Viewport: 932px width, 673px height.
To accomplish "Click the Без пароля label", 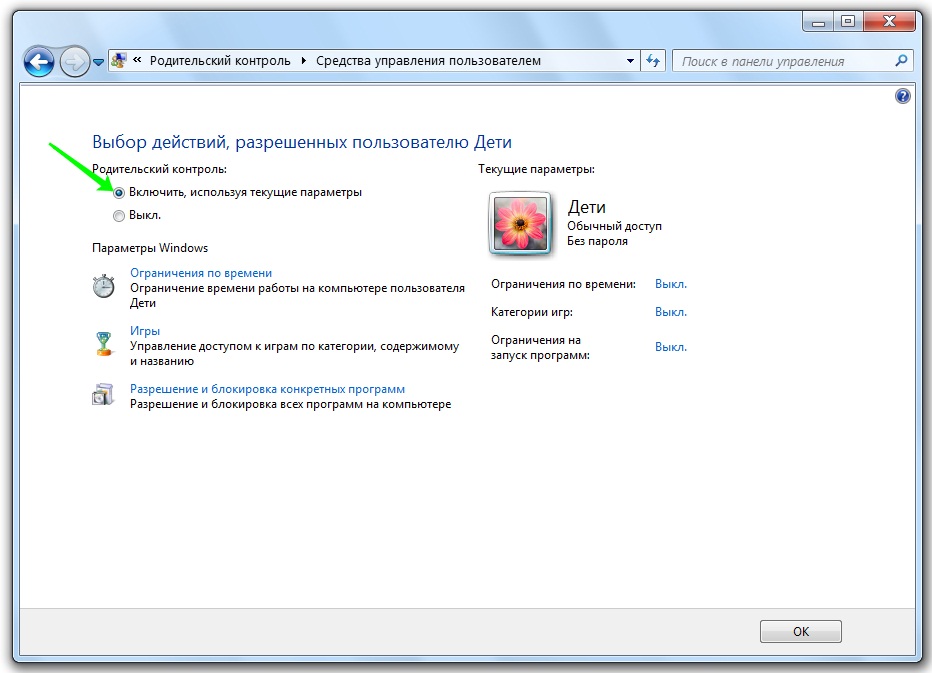I will [x=597, y=241].
